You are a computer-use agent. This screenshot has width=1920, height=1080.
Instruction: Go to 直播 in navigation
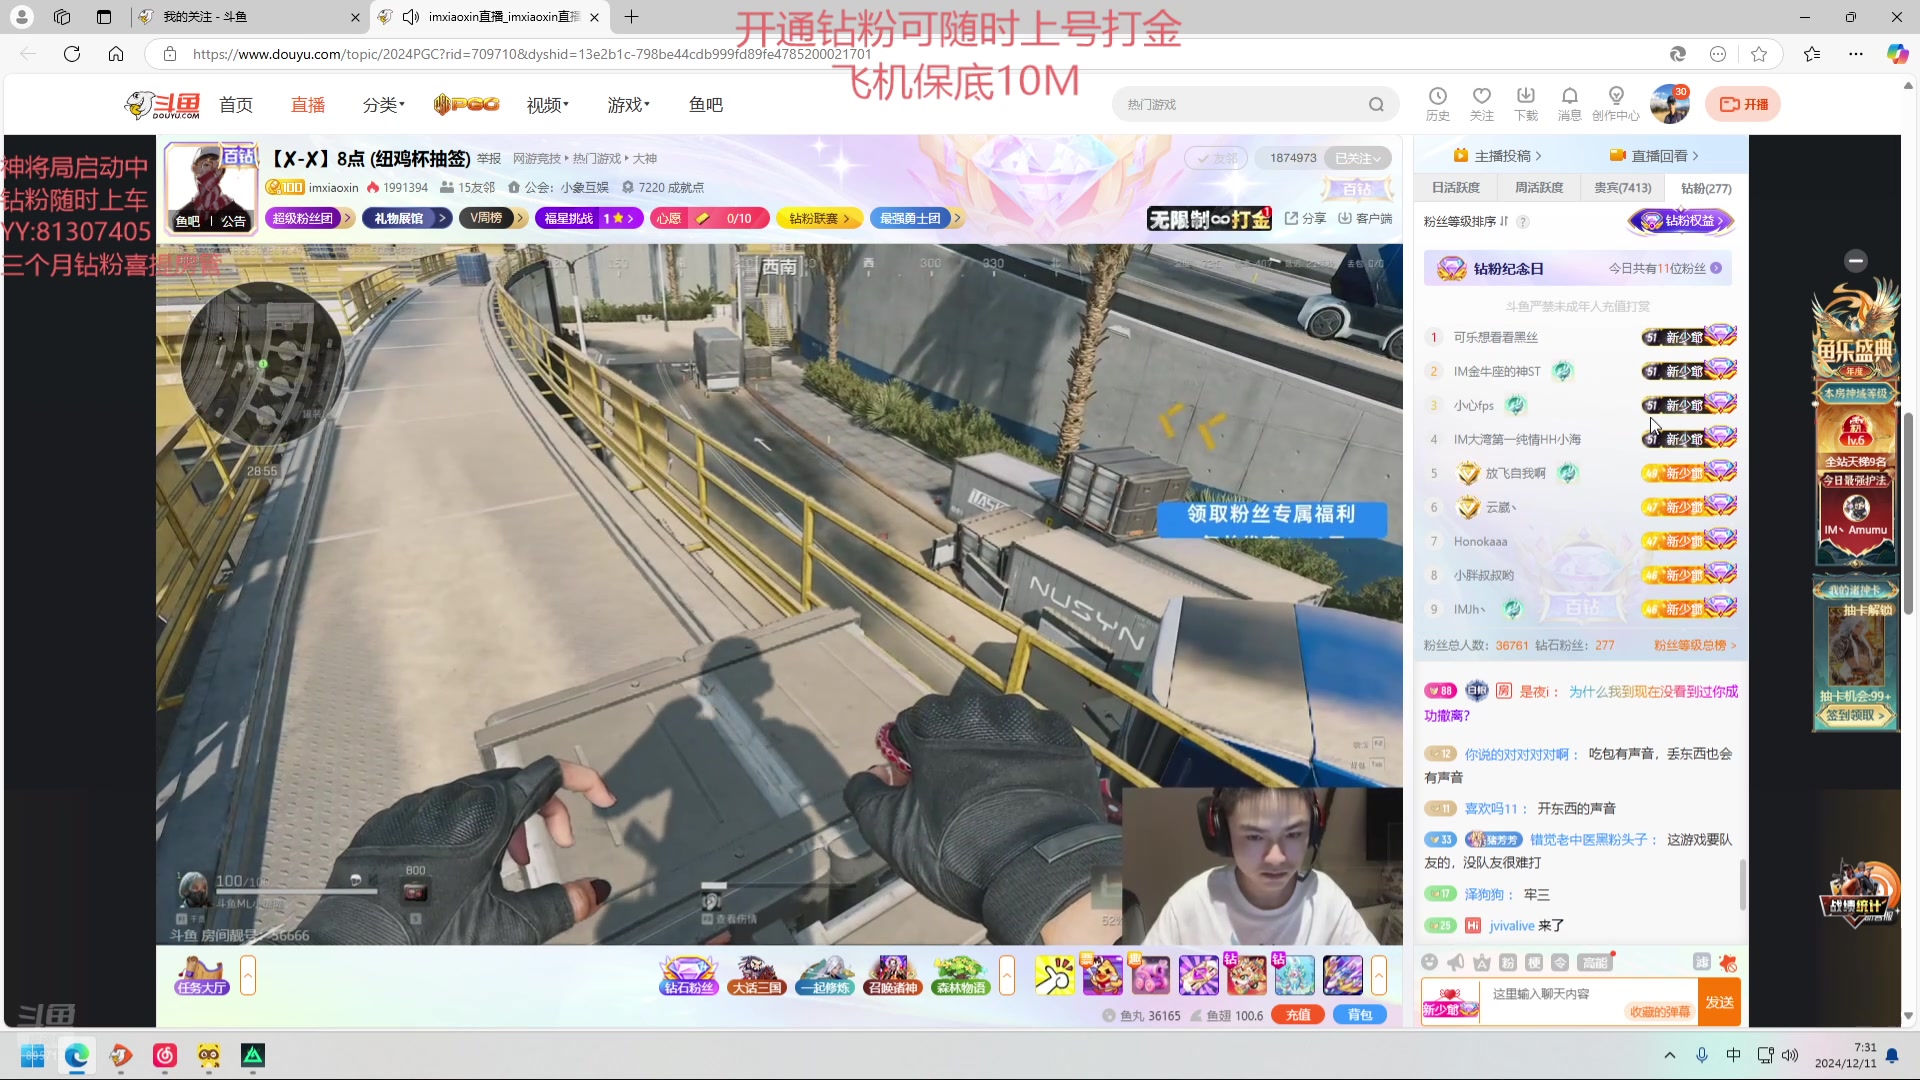click(308, 105)
